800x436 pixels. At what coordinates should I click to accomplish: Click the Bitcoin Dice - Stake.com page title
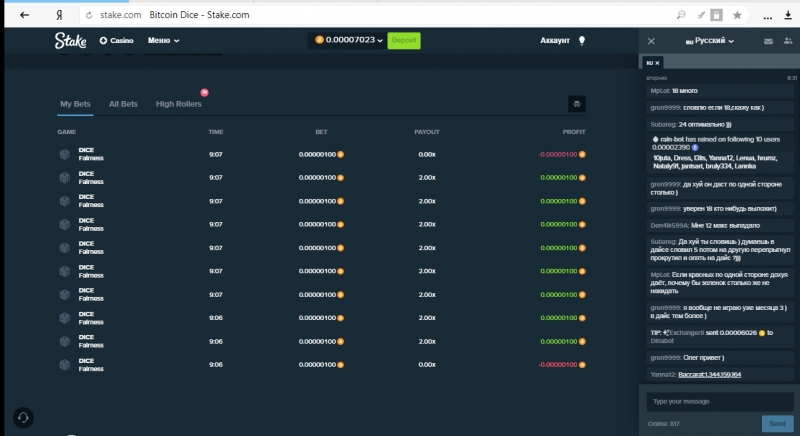[x=199, y=15]
